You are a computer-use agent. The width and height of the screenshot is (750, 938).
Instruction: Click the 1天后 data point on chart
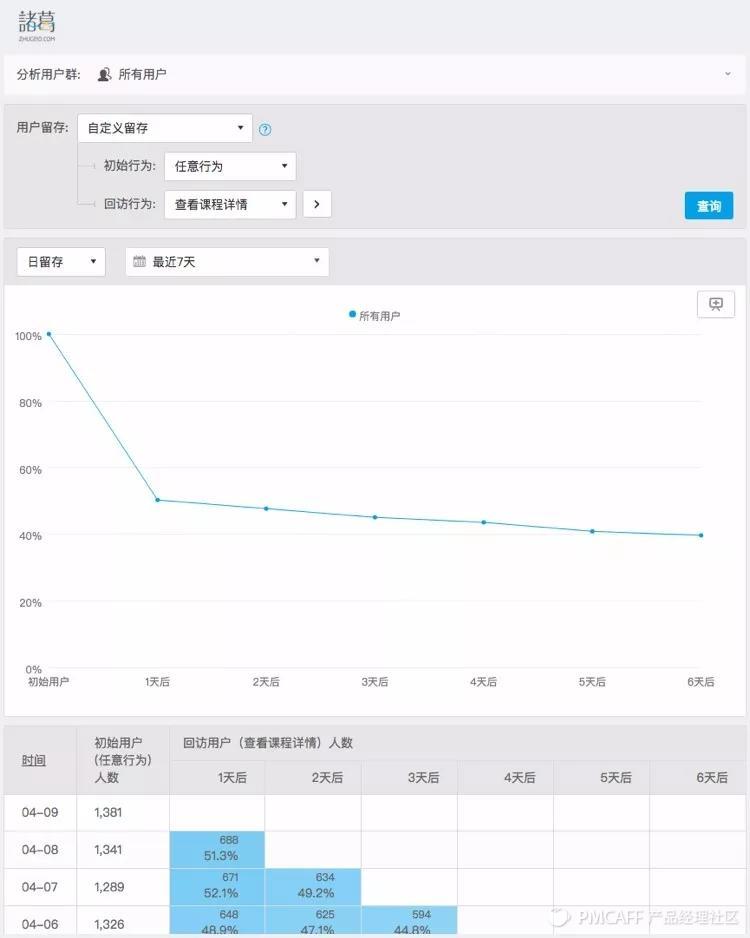158,500
